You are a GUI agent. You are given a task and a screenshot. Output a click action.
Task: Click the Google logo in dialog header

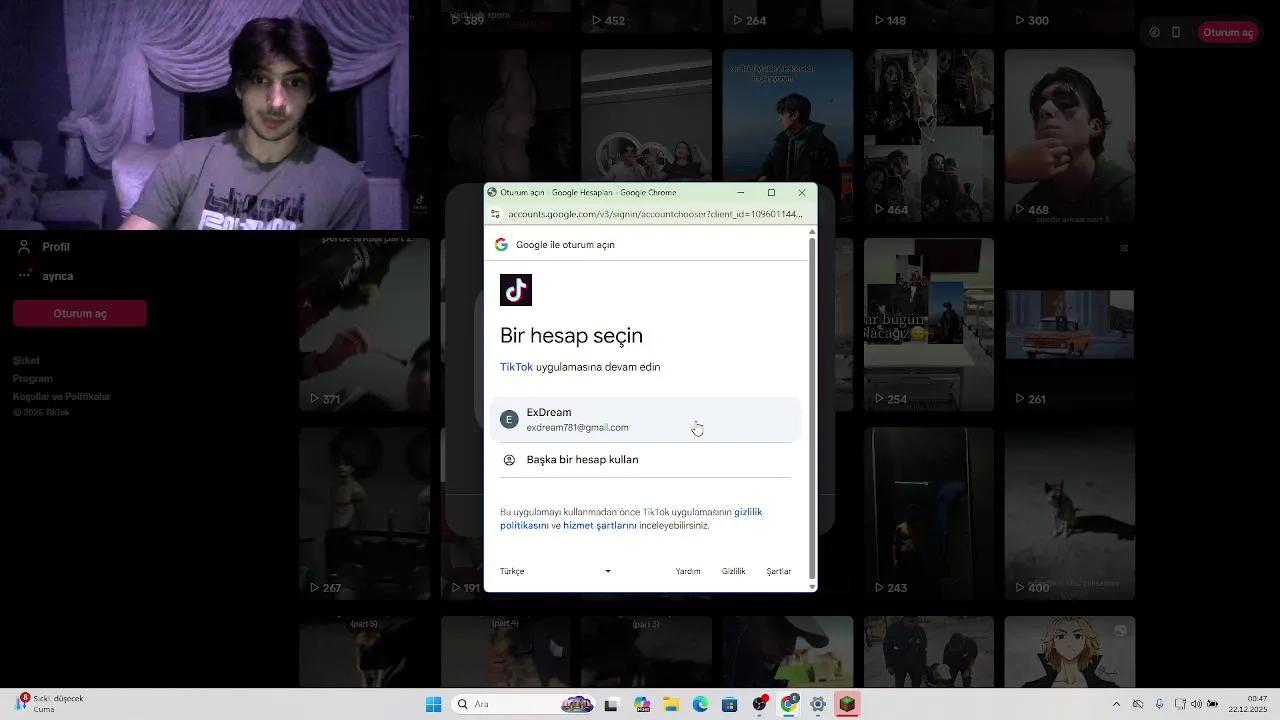coord(501,244)
